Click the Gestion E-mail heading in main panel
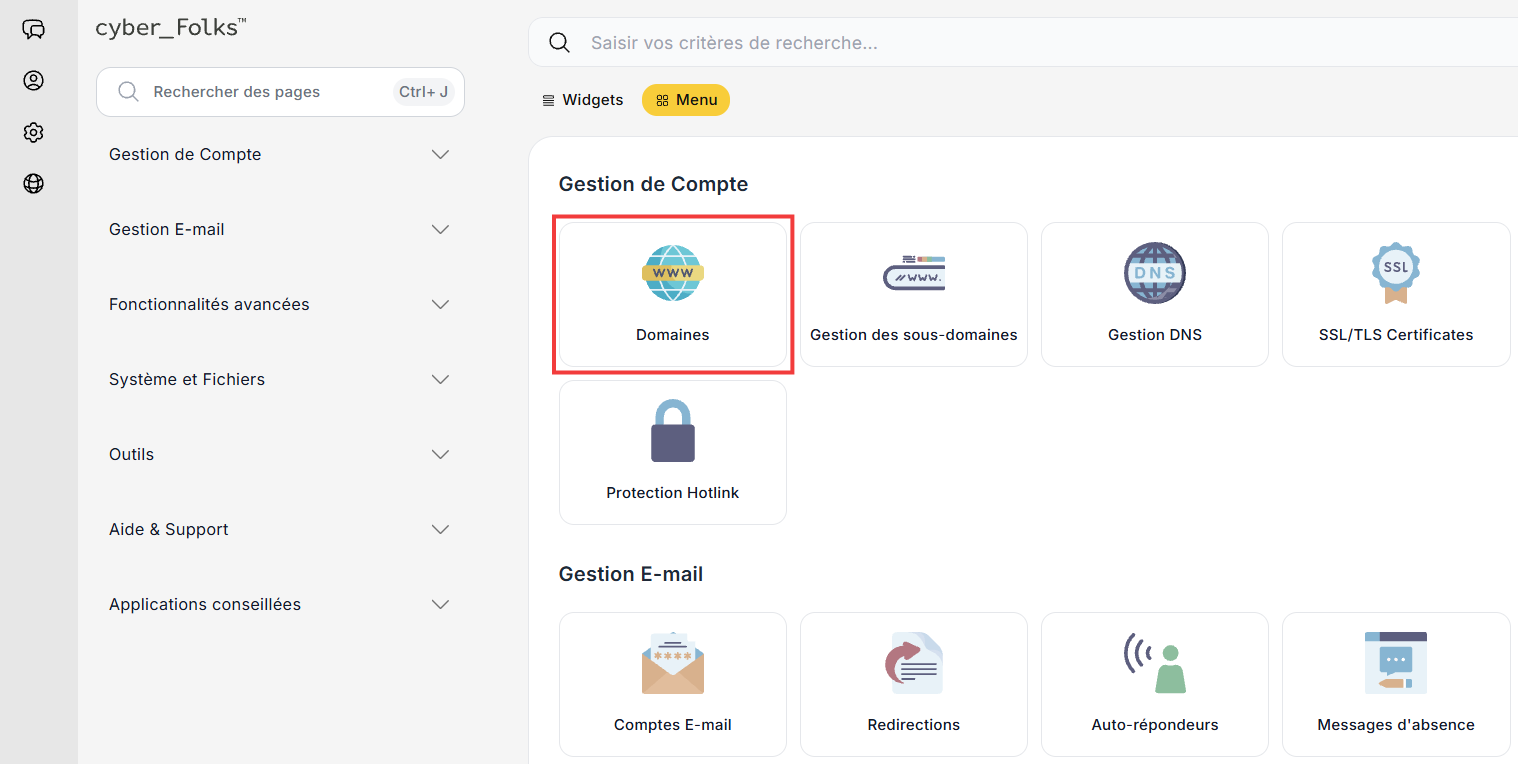 point(631,574)
